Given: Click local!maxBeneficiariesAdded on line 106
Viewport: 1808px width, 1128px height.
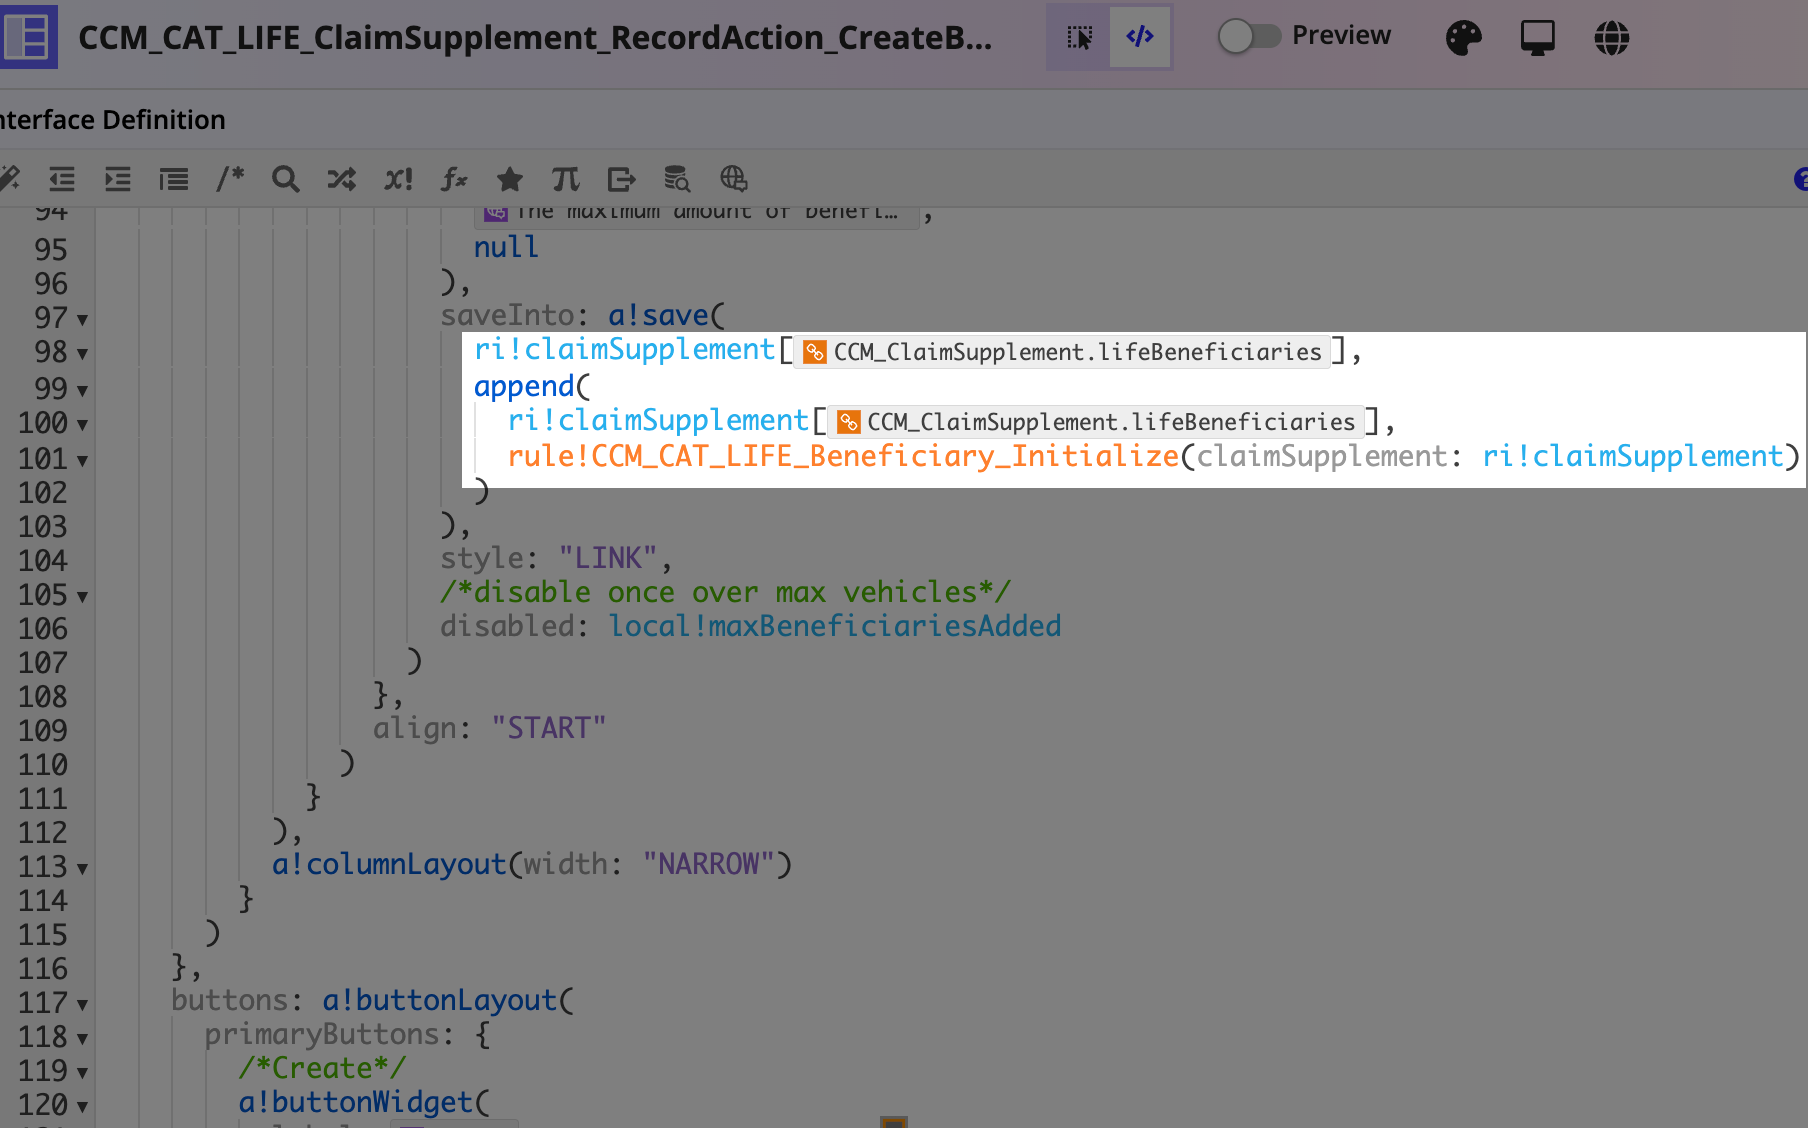Looking at the screenshot, I should (835, 626).
